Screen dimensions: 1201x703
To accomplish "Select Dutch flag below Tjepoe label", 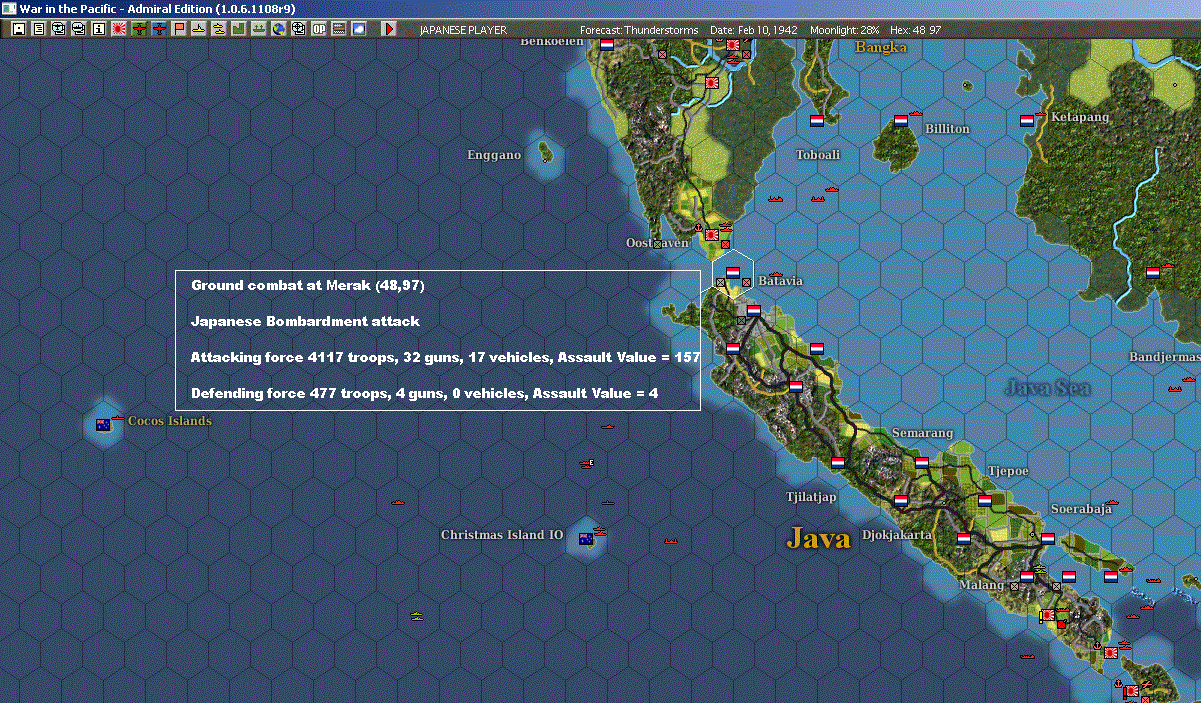I will point(984,501).
